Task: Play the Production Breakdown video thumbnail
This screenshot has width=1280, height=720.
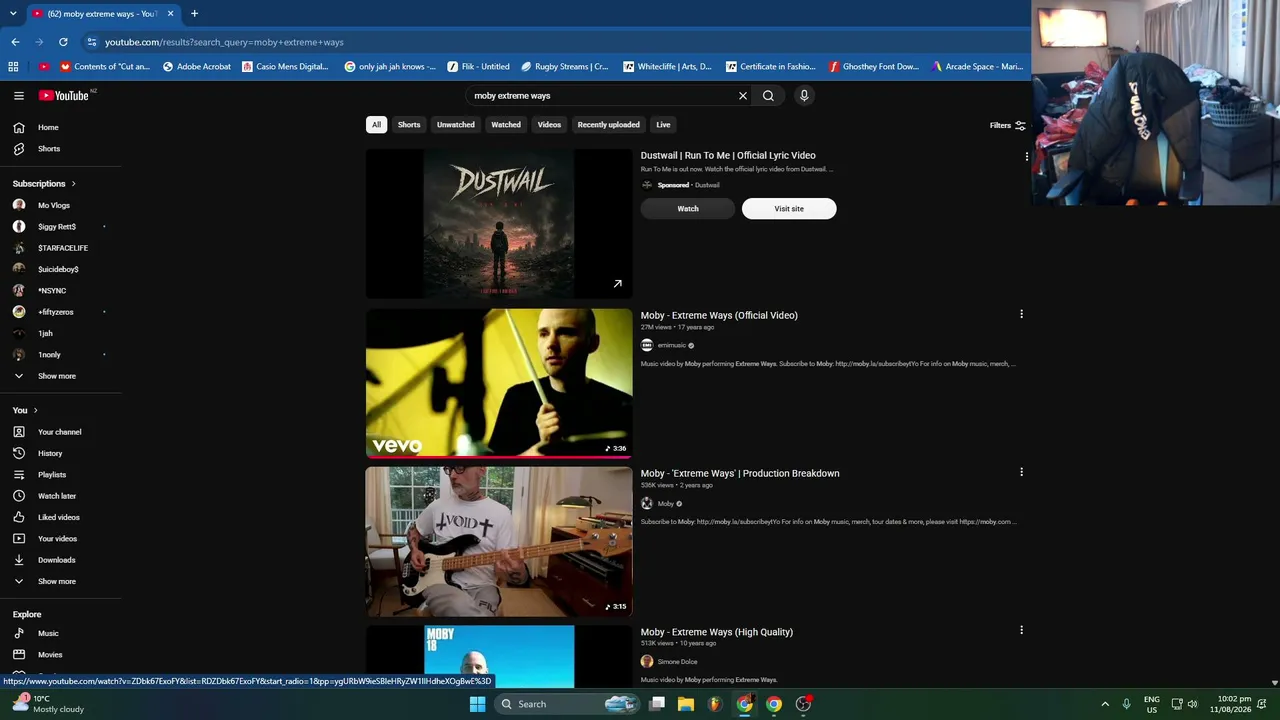Action: (x=499, y=541)
